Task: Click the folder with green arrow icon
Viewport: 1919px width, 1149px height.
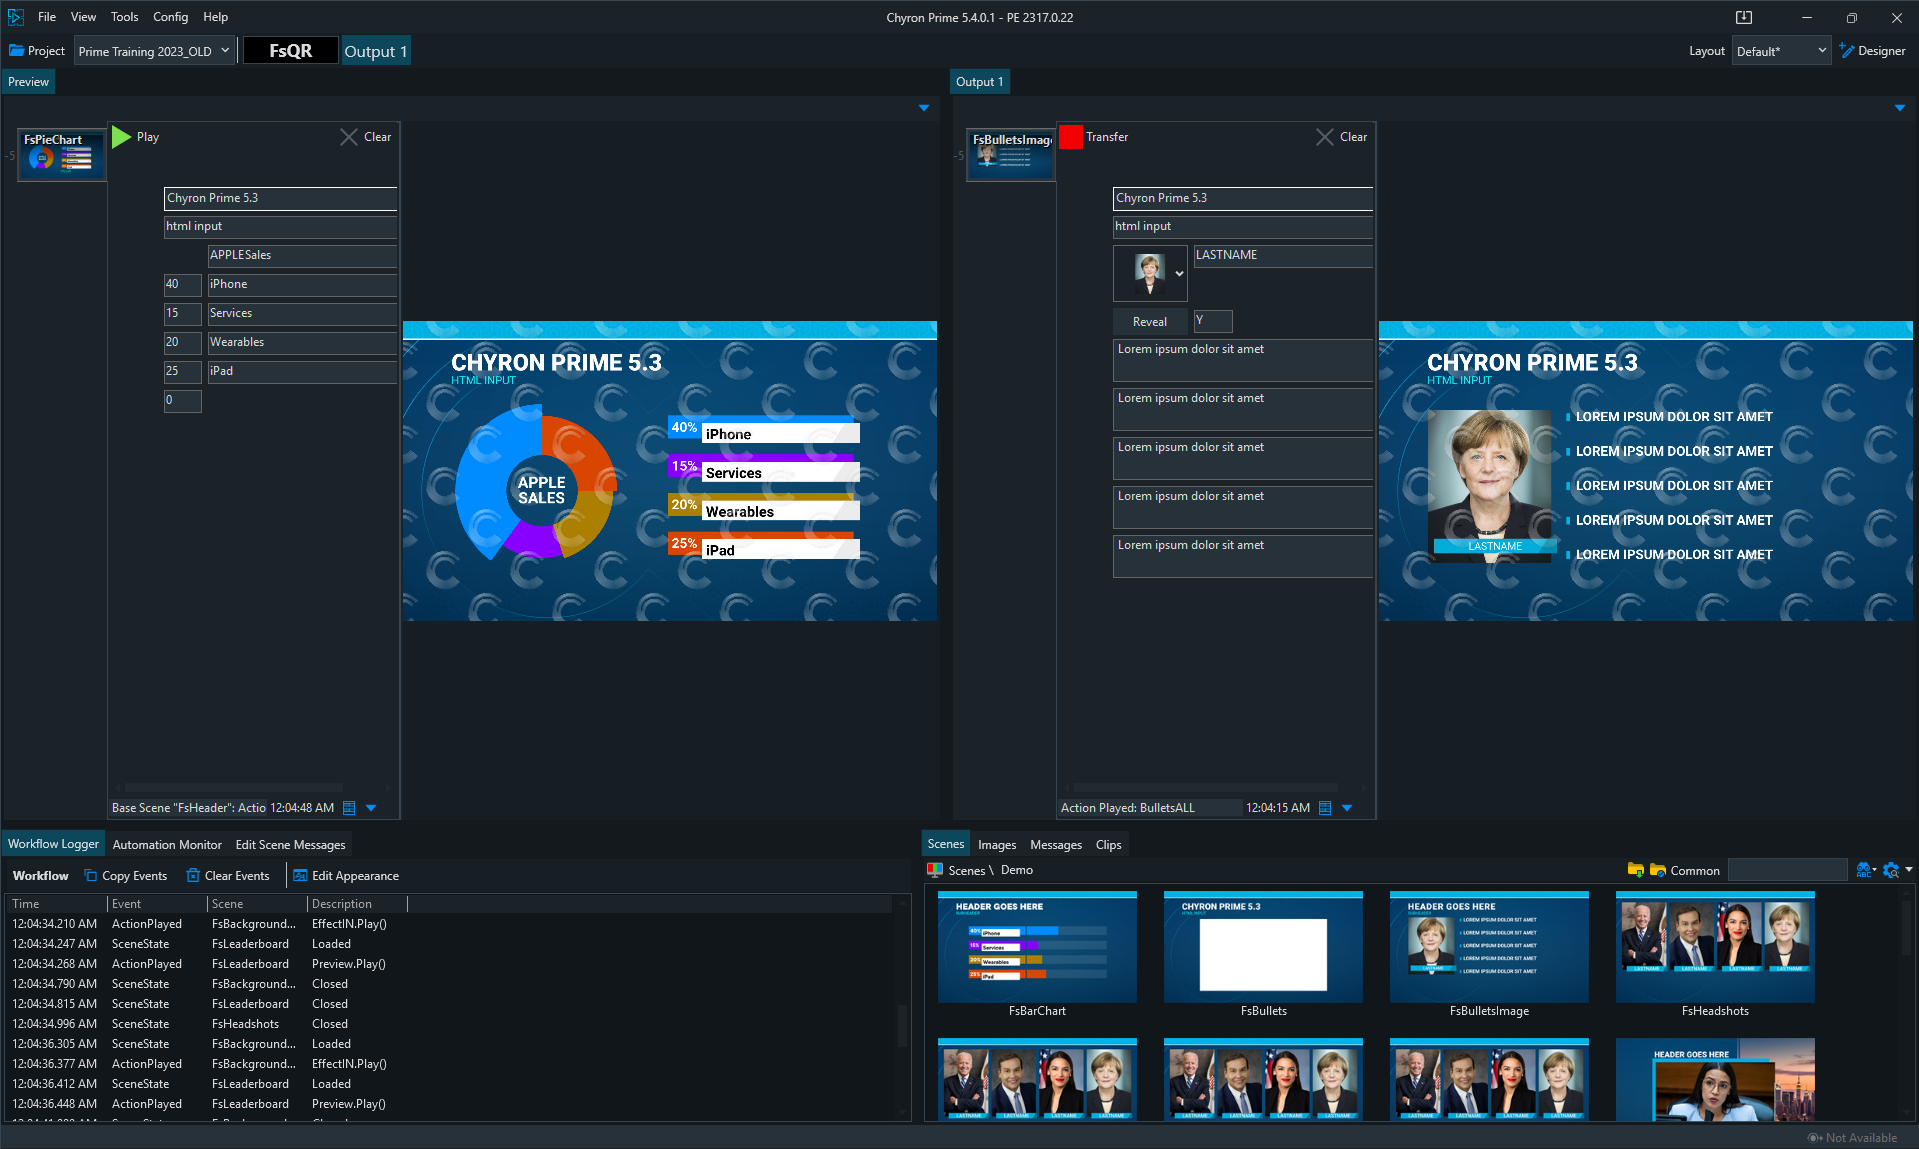Action: click(1636, 870)
